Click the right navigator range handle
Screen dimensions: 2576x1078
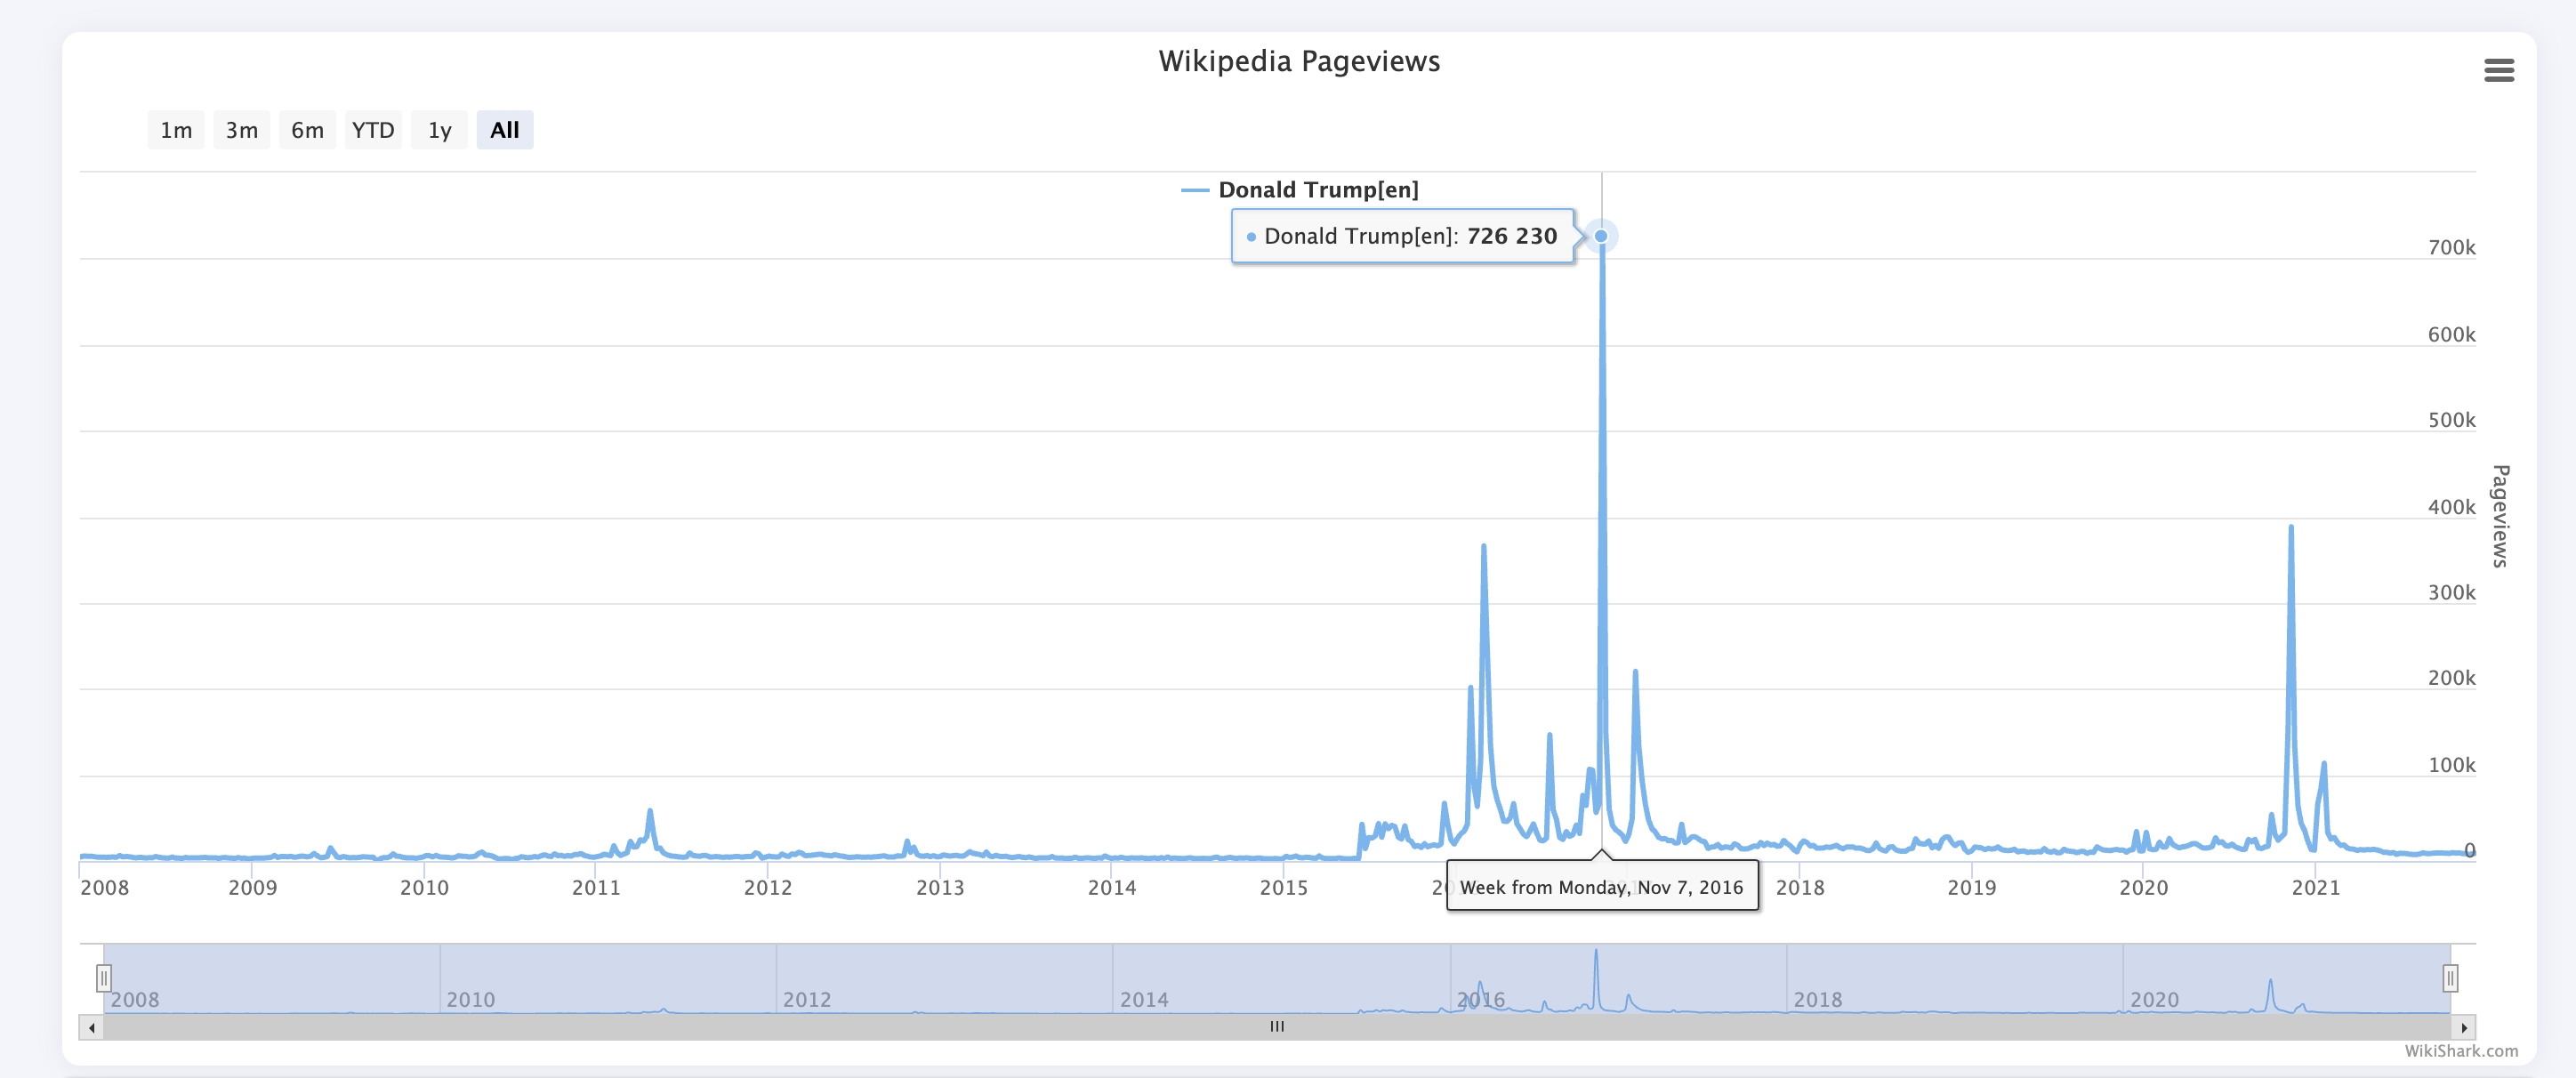[x=2450, y=977]
